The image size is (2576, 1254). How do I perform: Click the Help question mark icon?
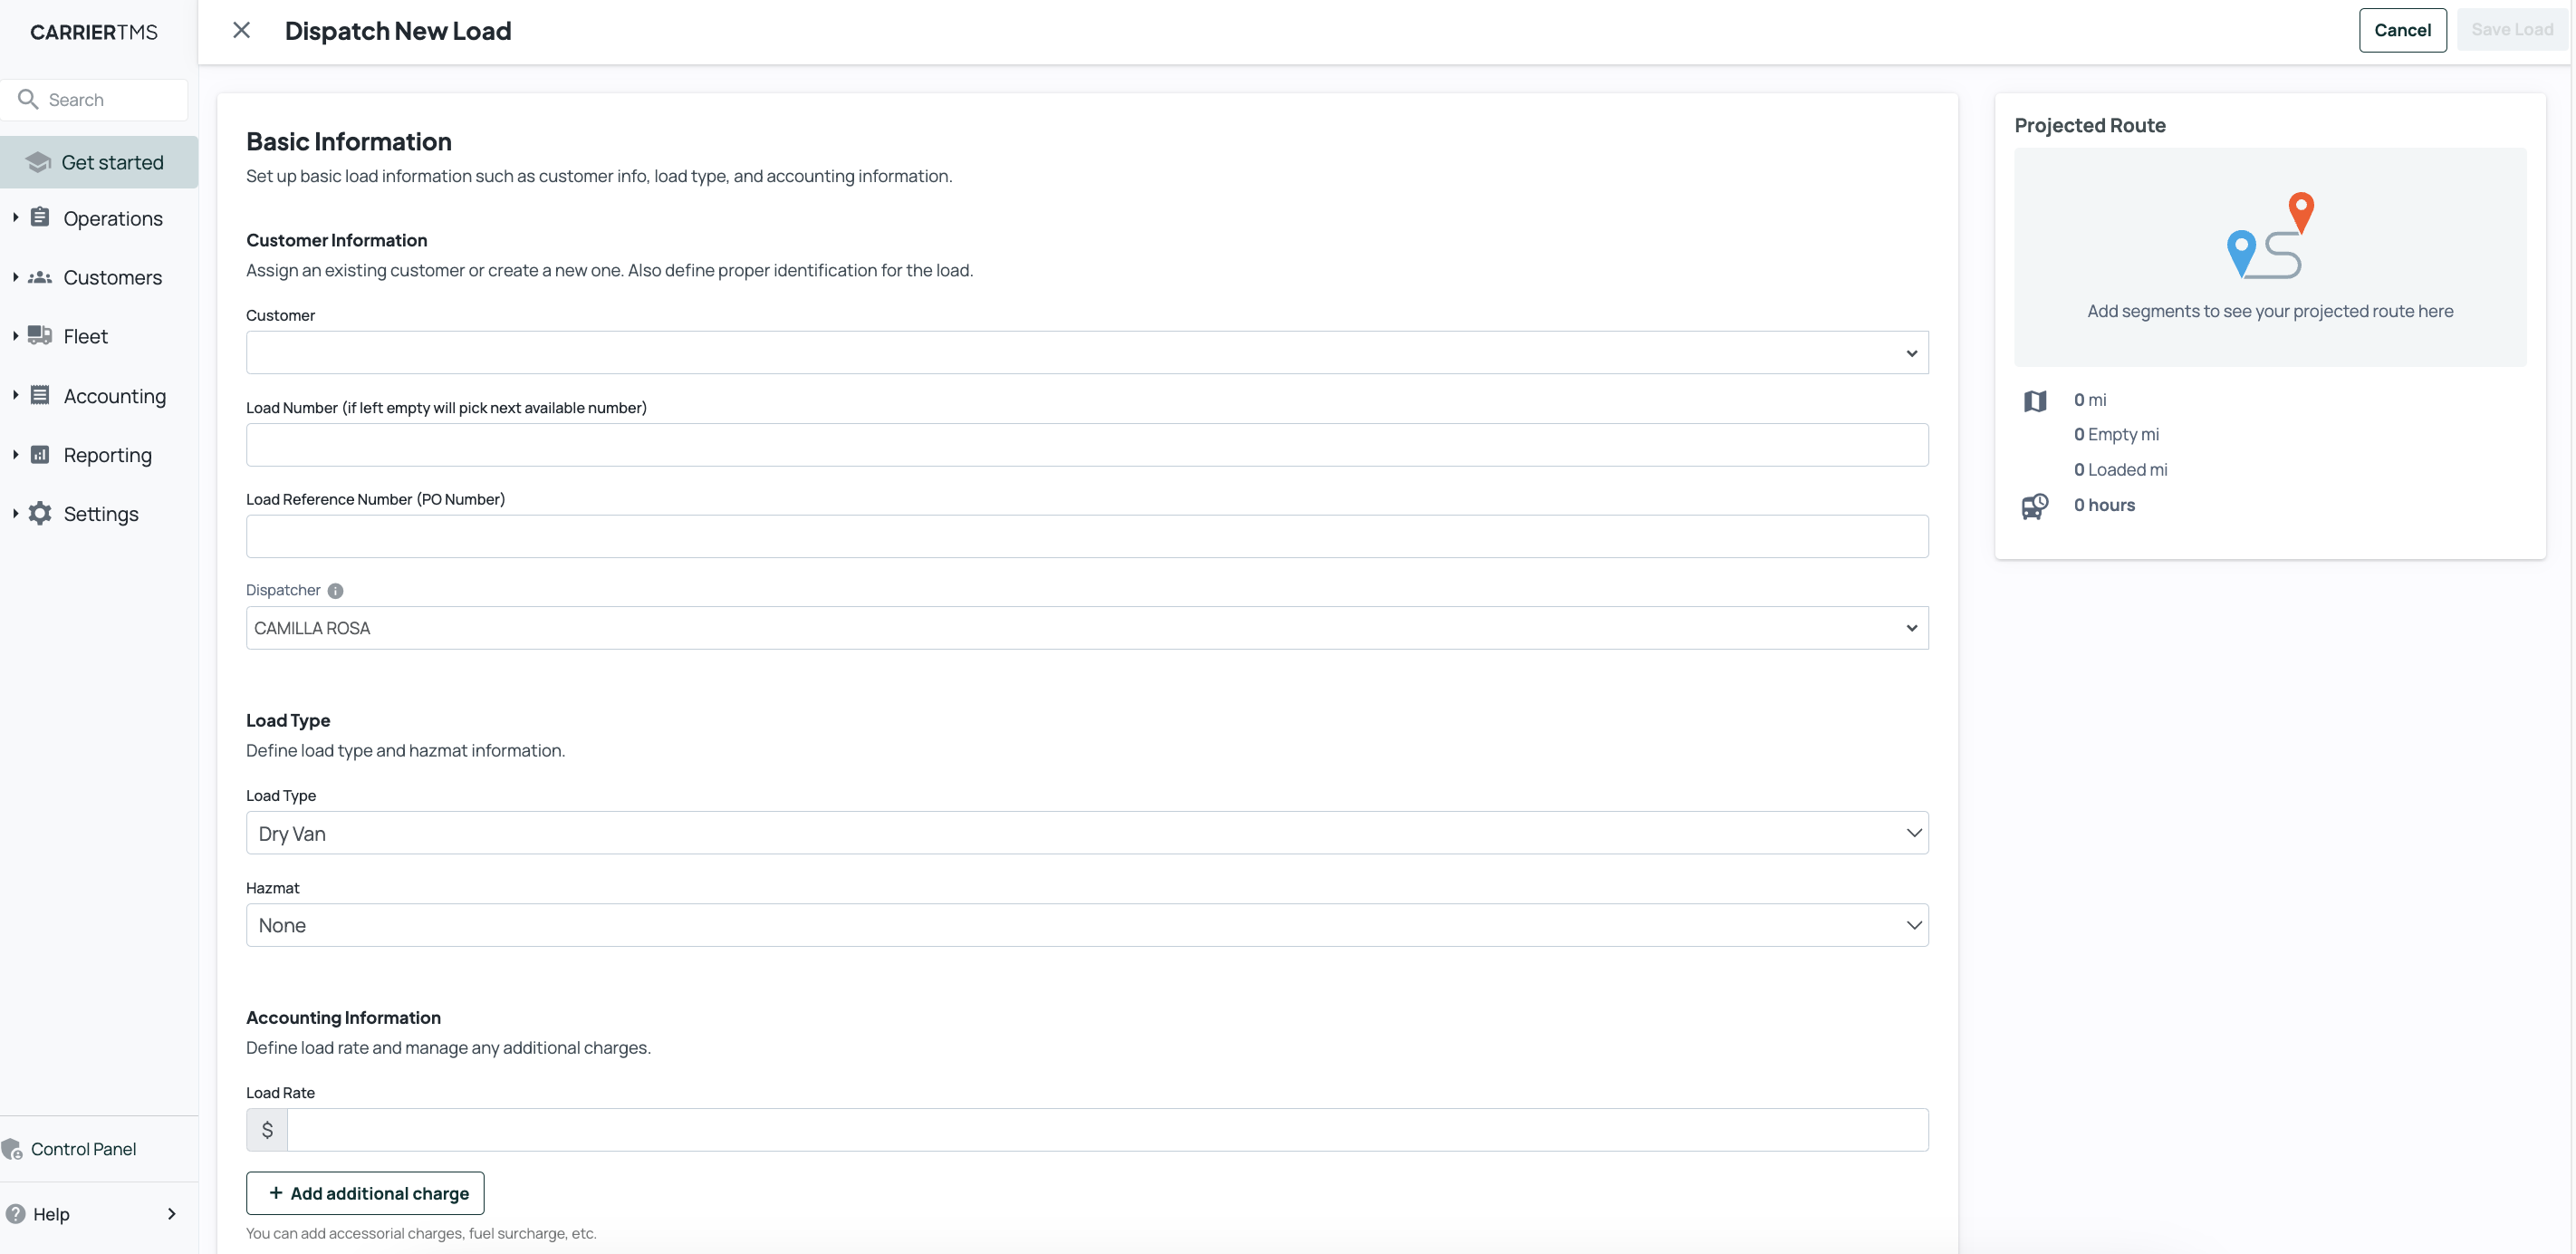tap(15, 1214)
